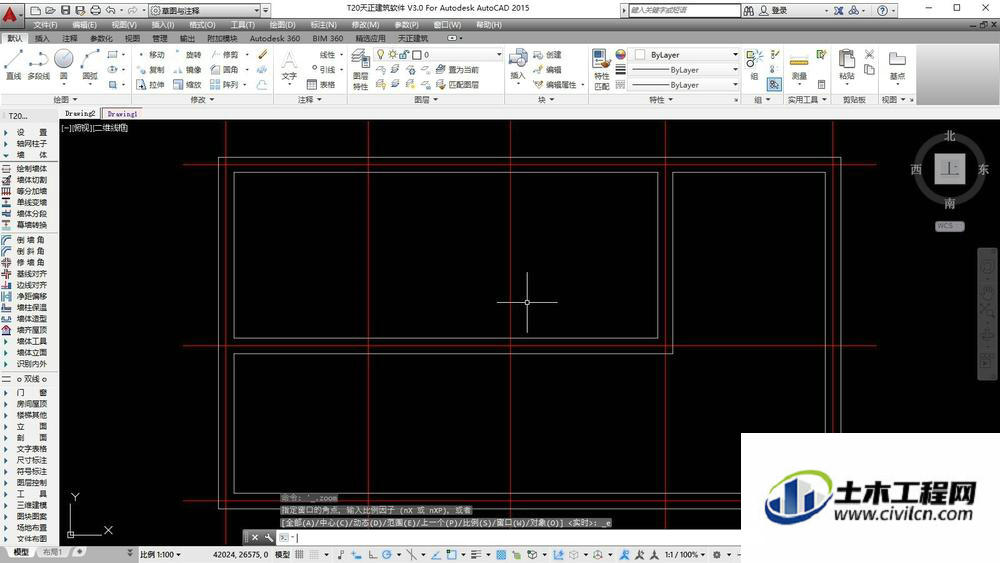
Task: Toggle grid display in status bar
Action: (x=299, y=555)
